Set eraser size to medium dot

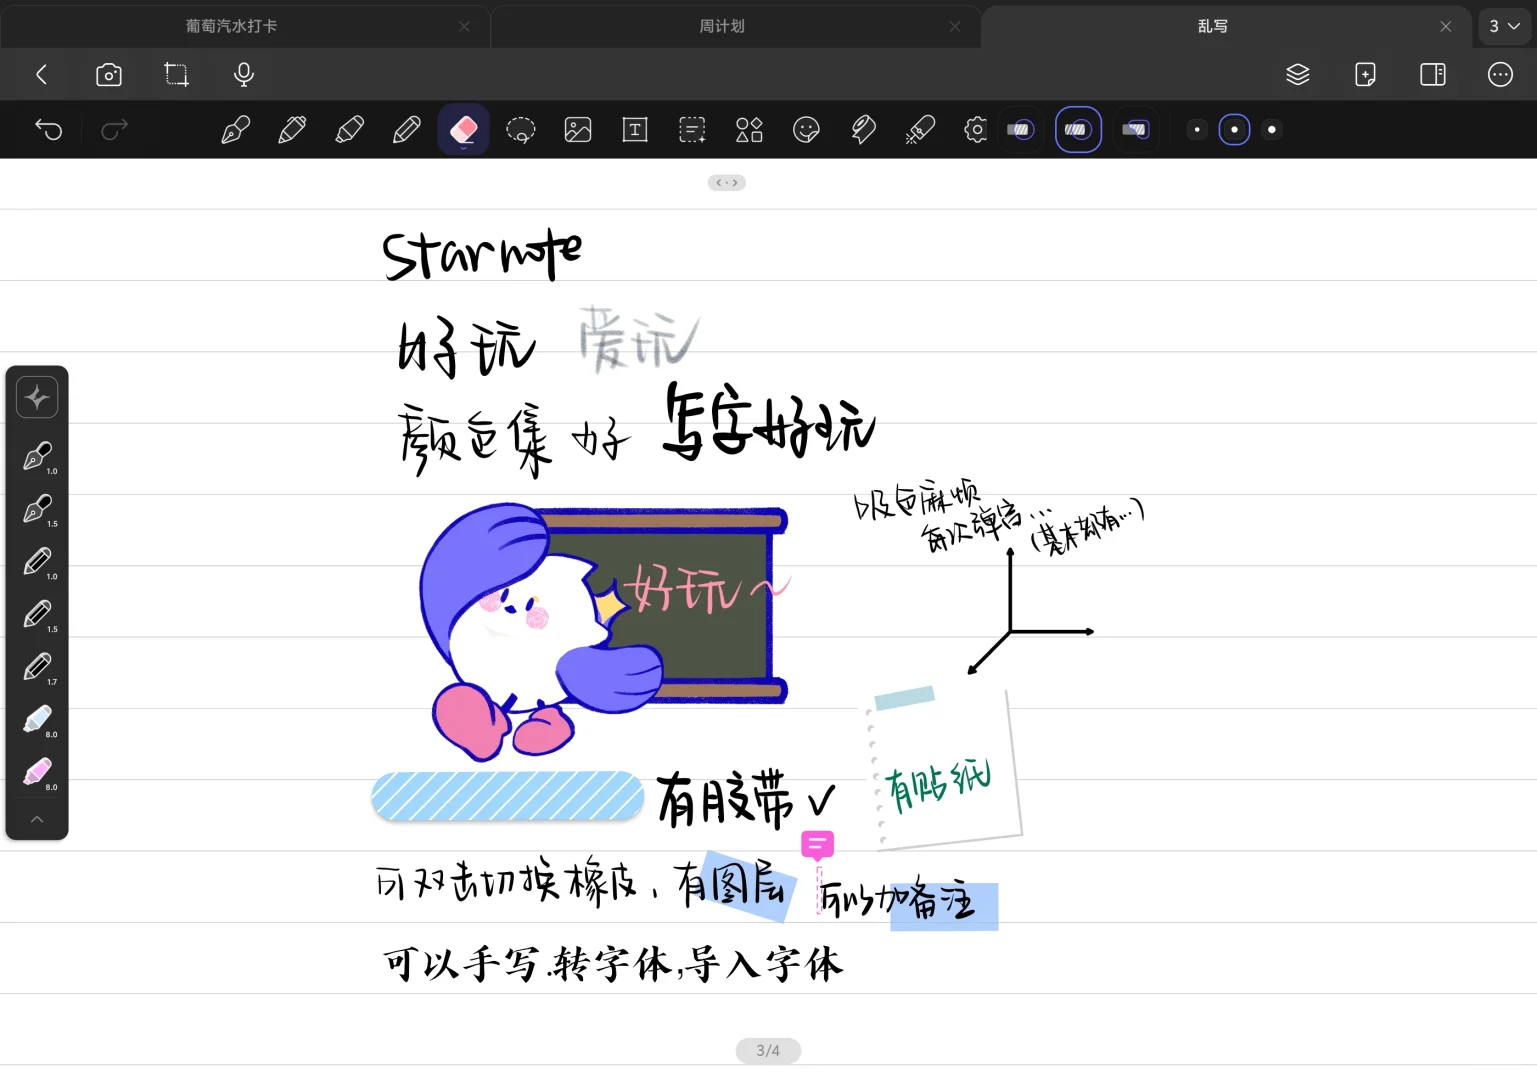pyautogui.click(x=1234, y=129)
